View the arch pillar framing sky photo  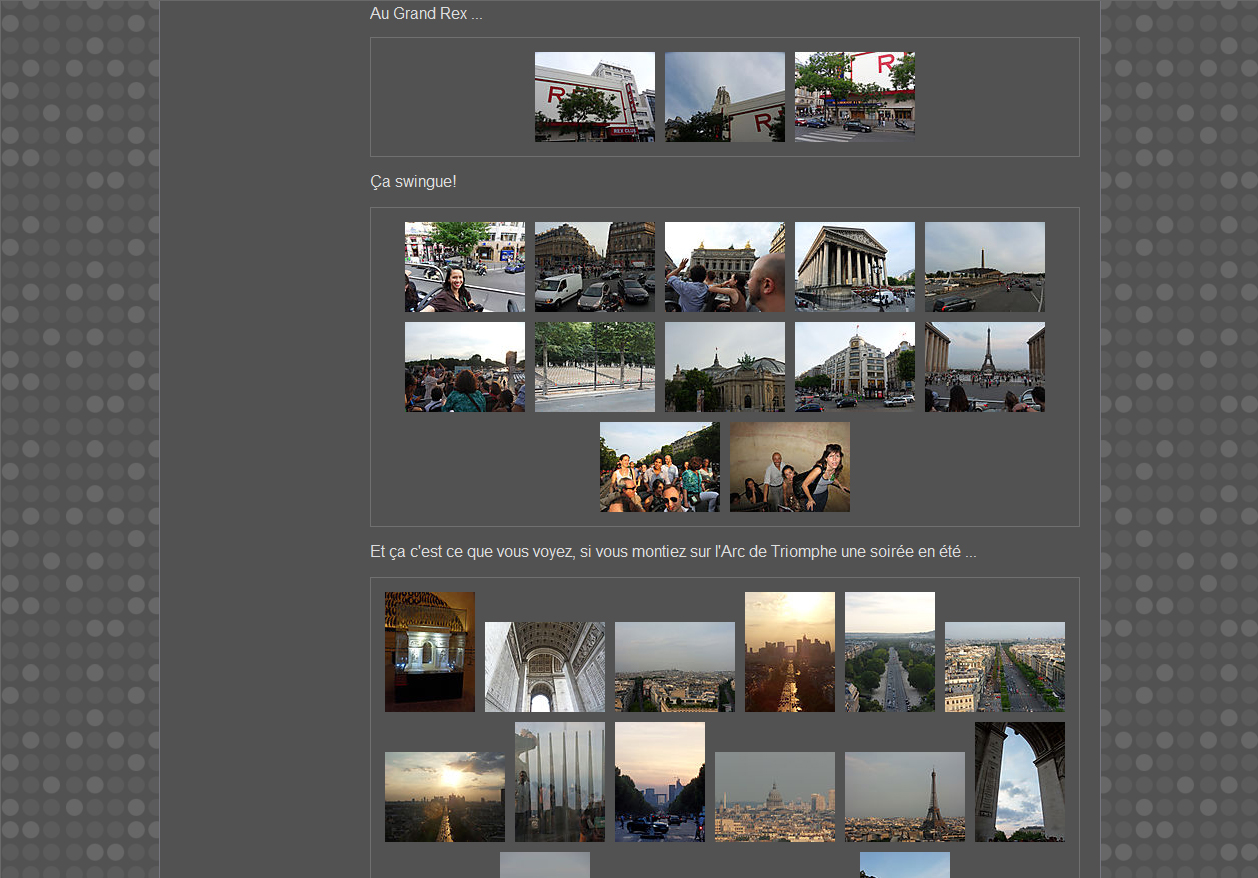(x=1019, y=782)
